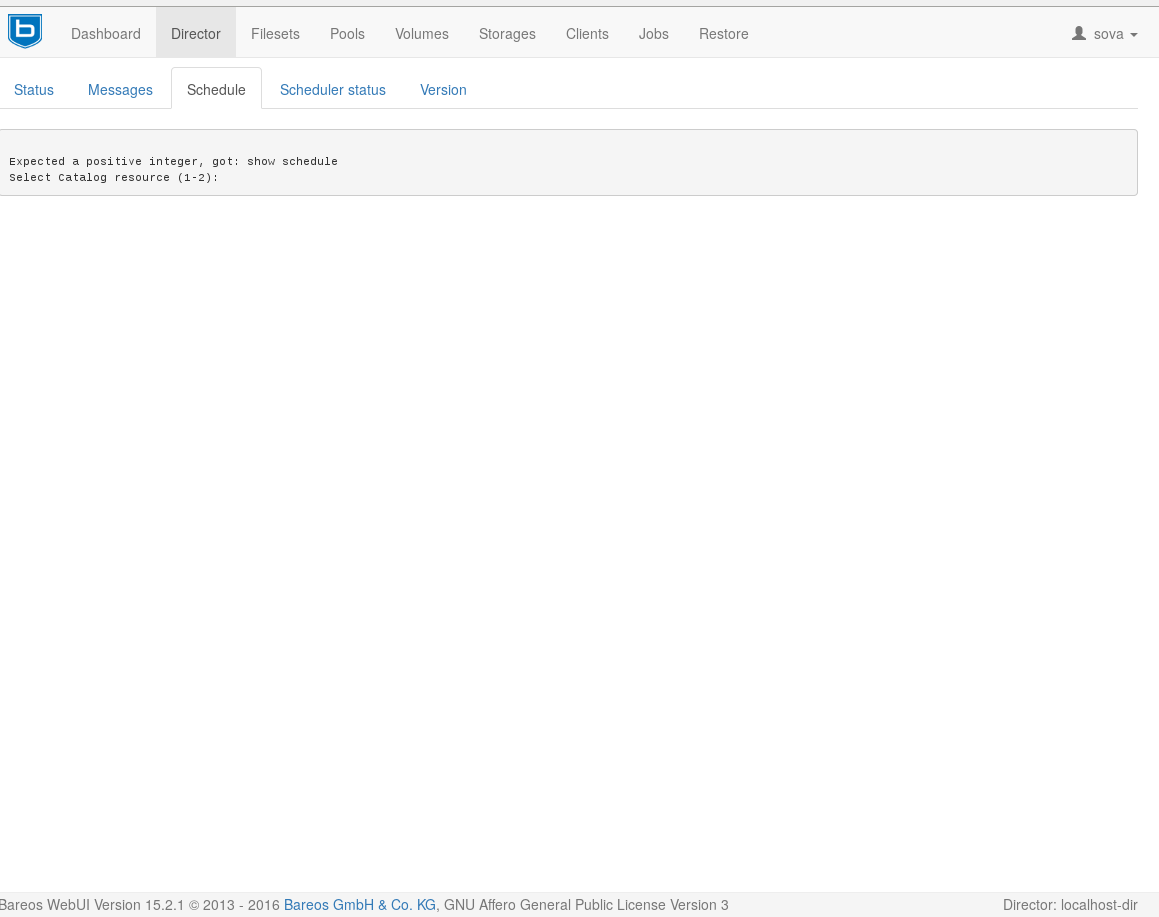Follow the Bareos GmbH & Co. KG link
The width and height of the screenshot is (1159, 917).
[x=360, y=905]
